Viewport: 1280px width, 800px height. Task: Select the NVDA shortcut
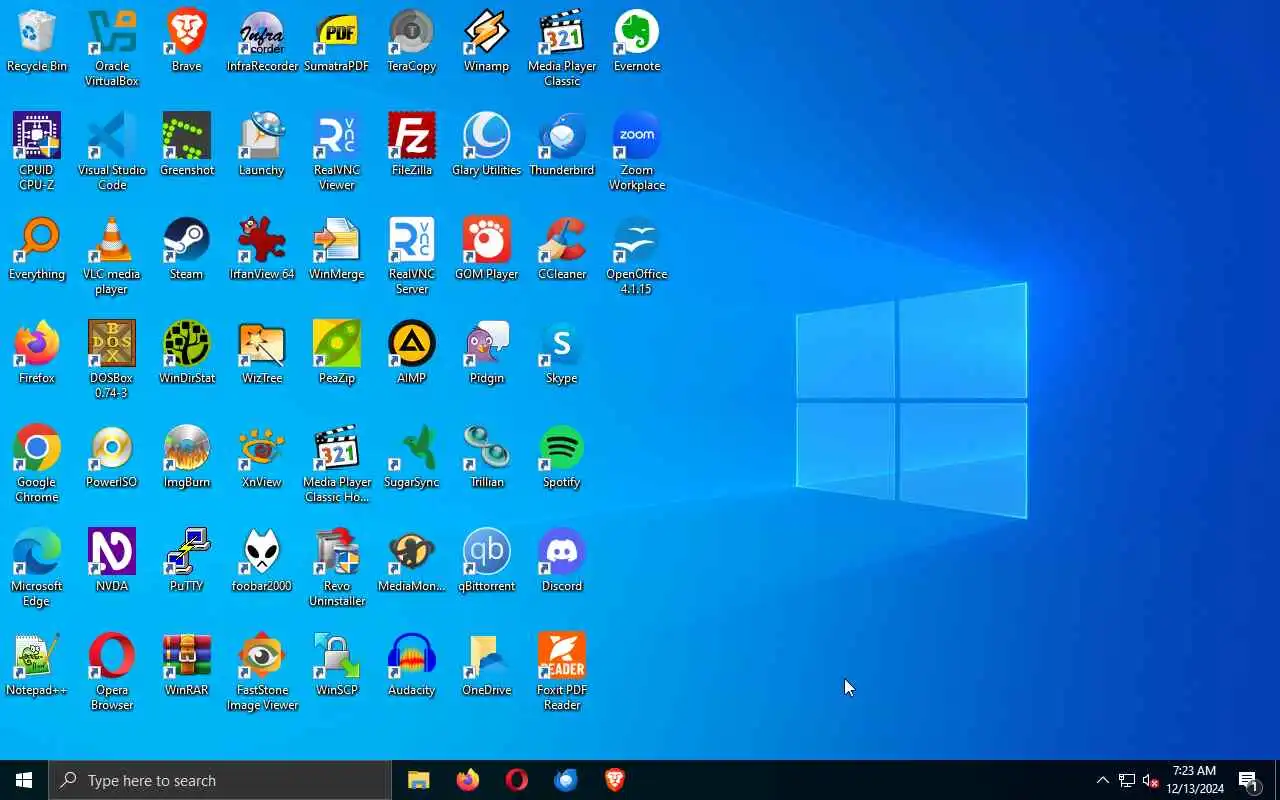(112, 562)
